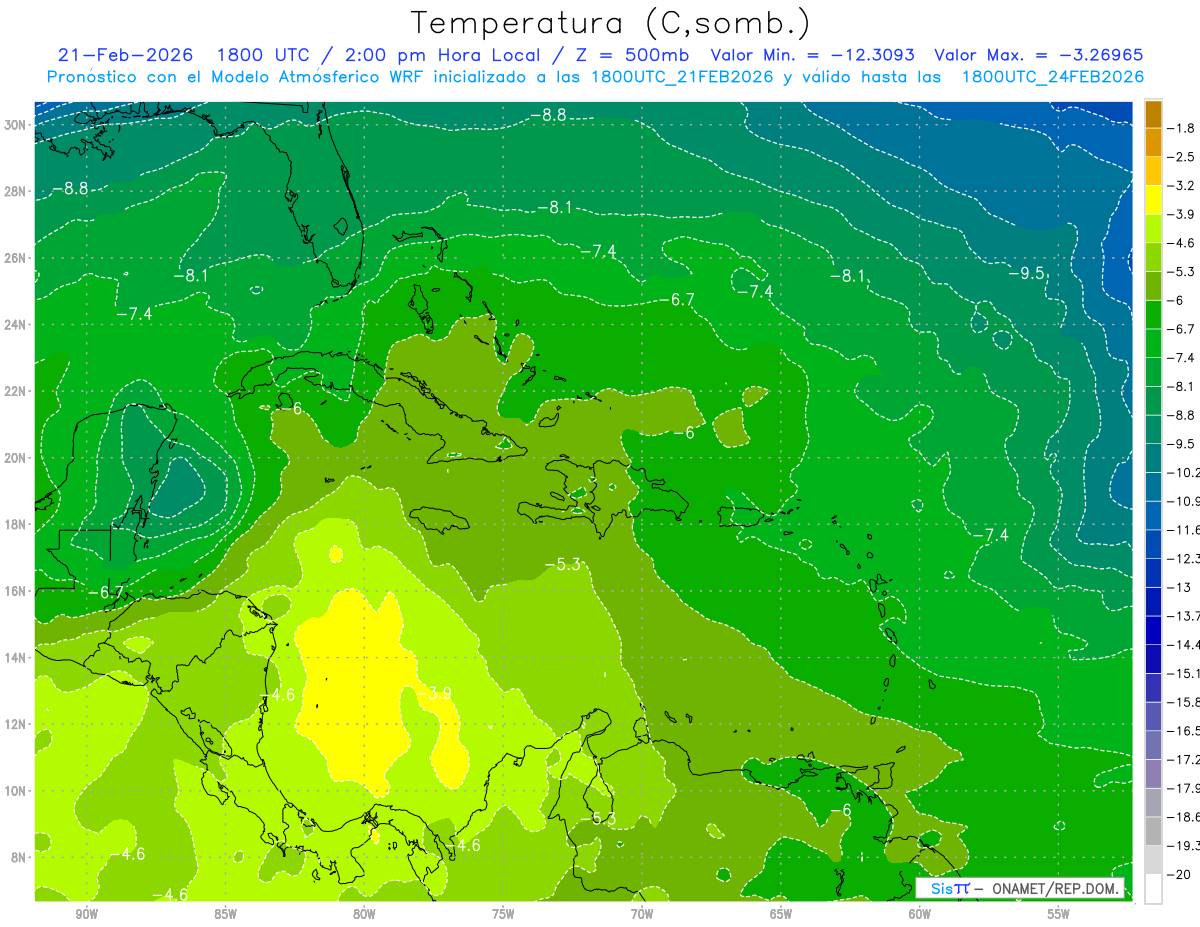
Task: Click the "-1.8" value on the color scale
Action: [1182, 128]
